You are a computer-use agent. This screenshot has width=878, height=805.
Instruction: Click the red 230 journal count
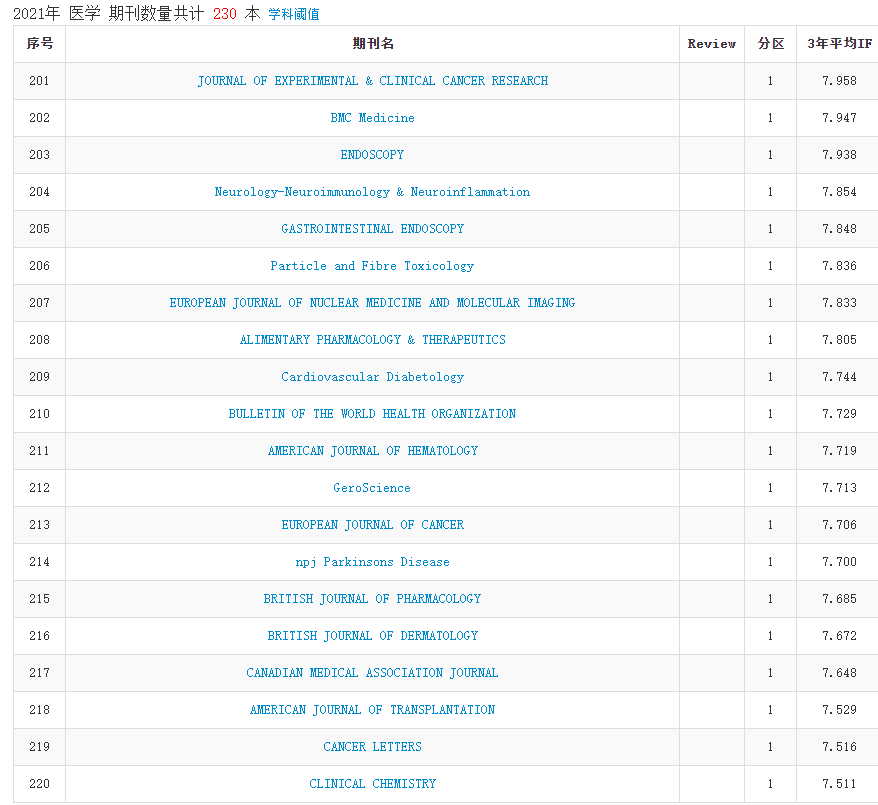[225, 14]
